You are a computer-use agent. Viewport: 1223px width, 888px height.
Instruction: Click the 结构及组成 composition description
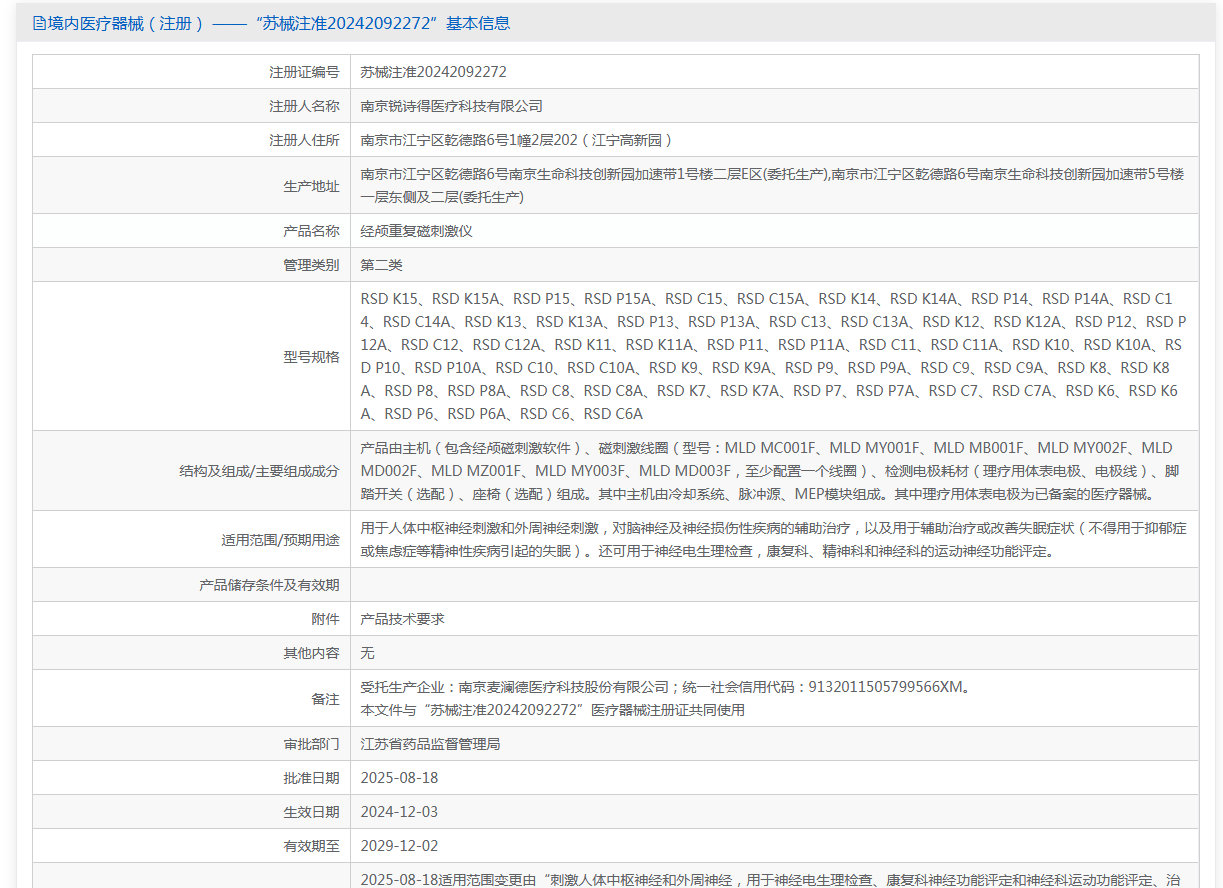coord(772,471)
